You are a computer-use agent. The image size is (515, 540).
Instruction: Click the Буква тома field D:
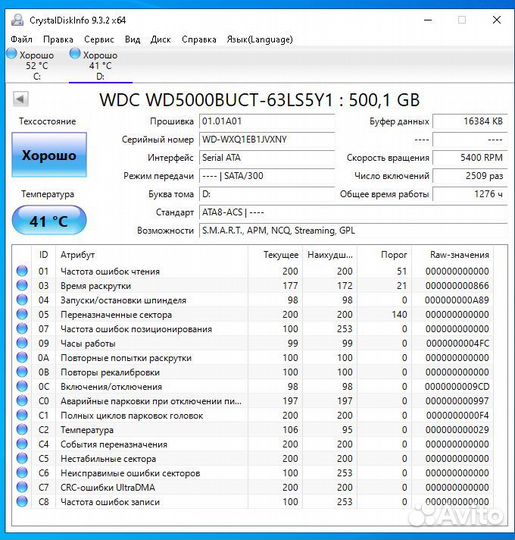[267, 194]
